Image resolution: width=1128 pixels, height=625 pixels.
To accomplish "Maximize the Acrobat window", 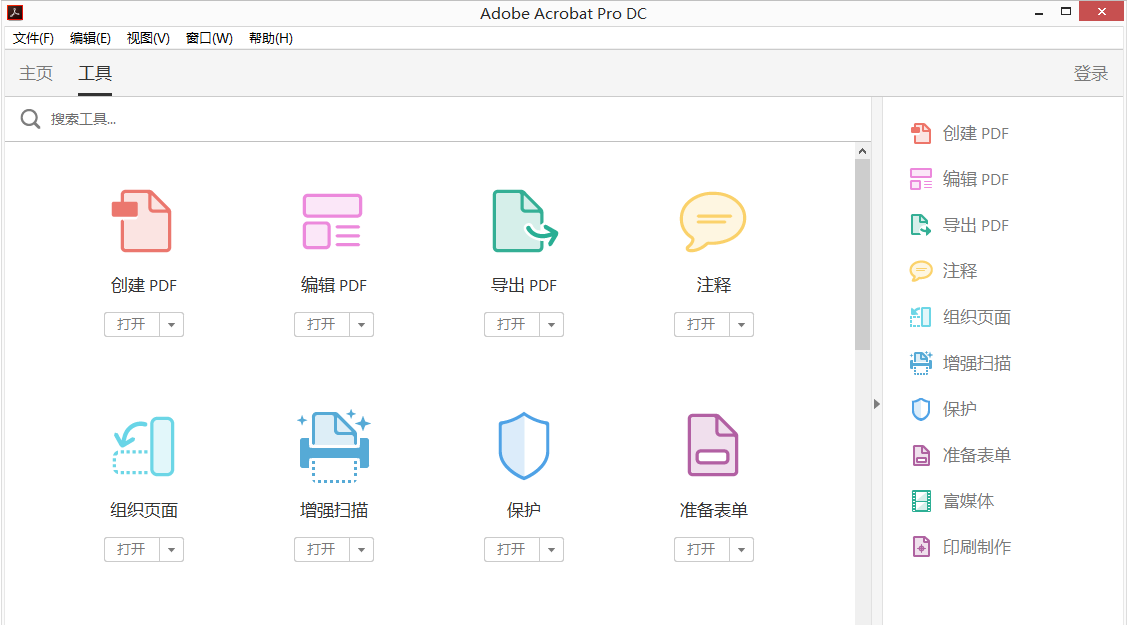I will pyautogui.click(x=1066, y=12).
